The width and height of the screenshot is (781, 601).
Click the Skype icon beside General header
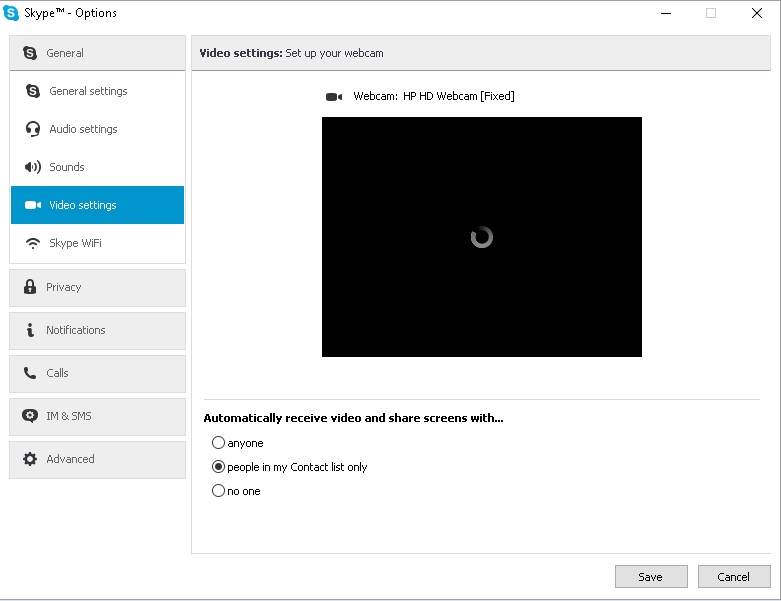point(30,53)
